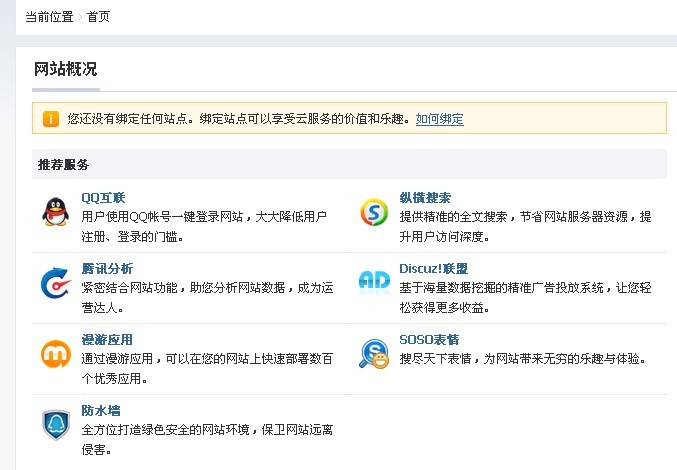Click the 纵横搜索 colorful S icon
Viewport: 677px width, 470px height.
374,212
